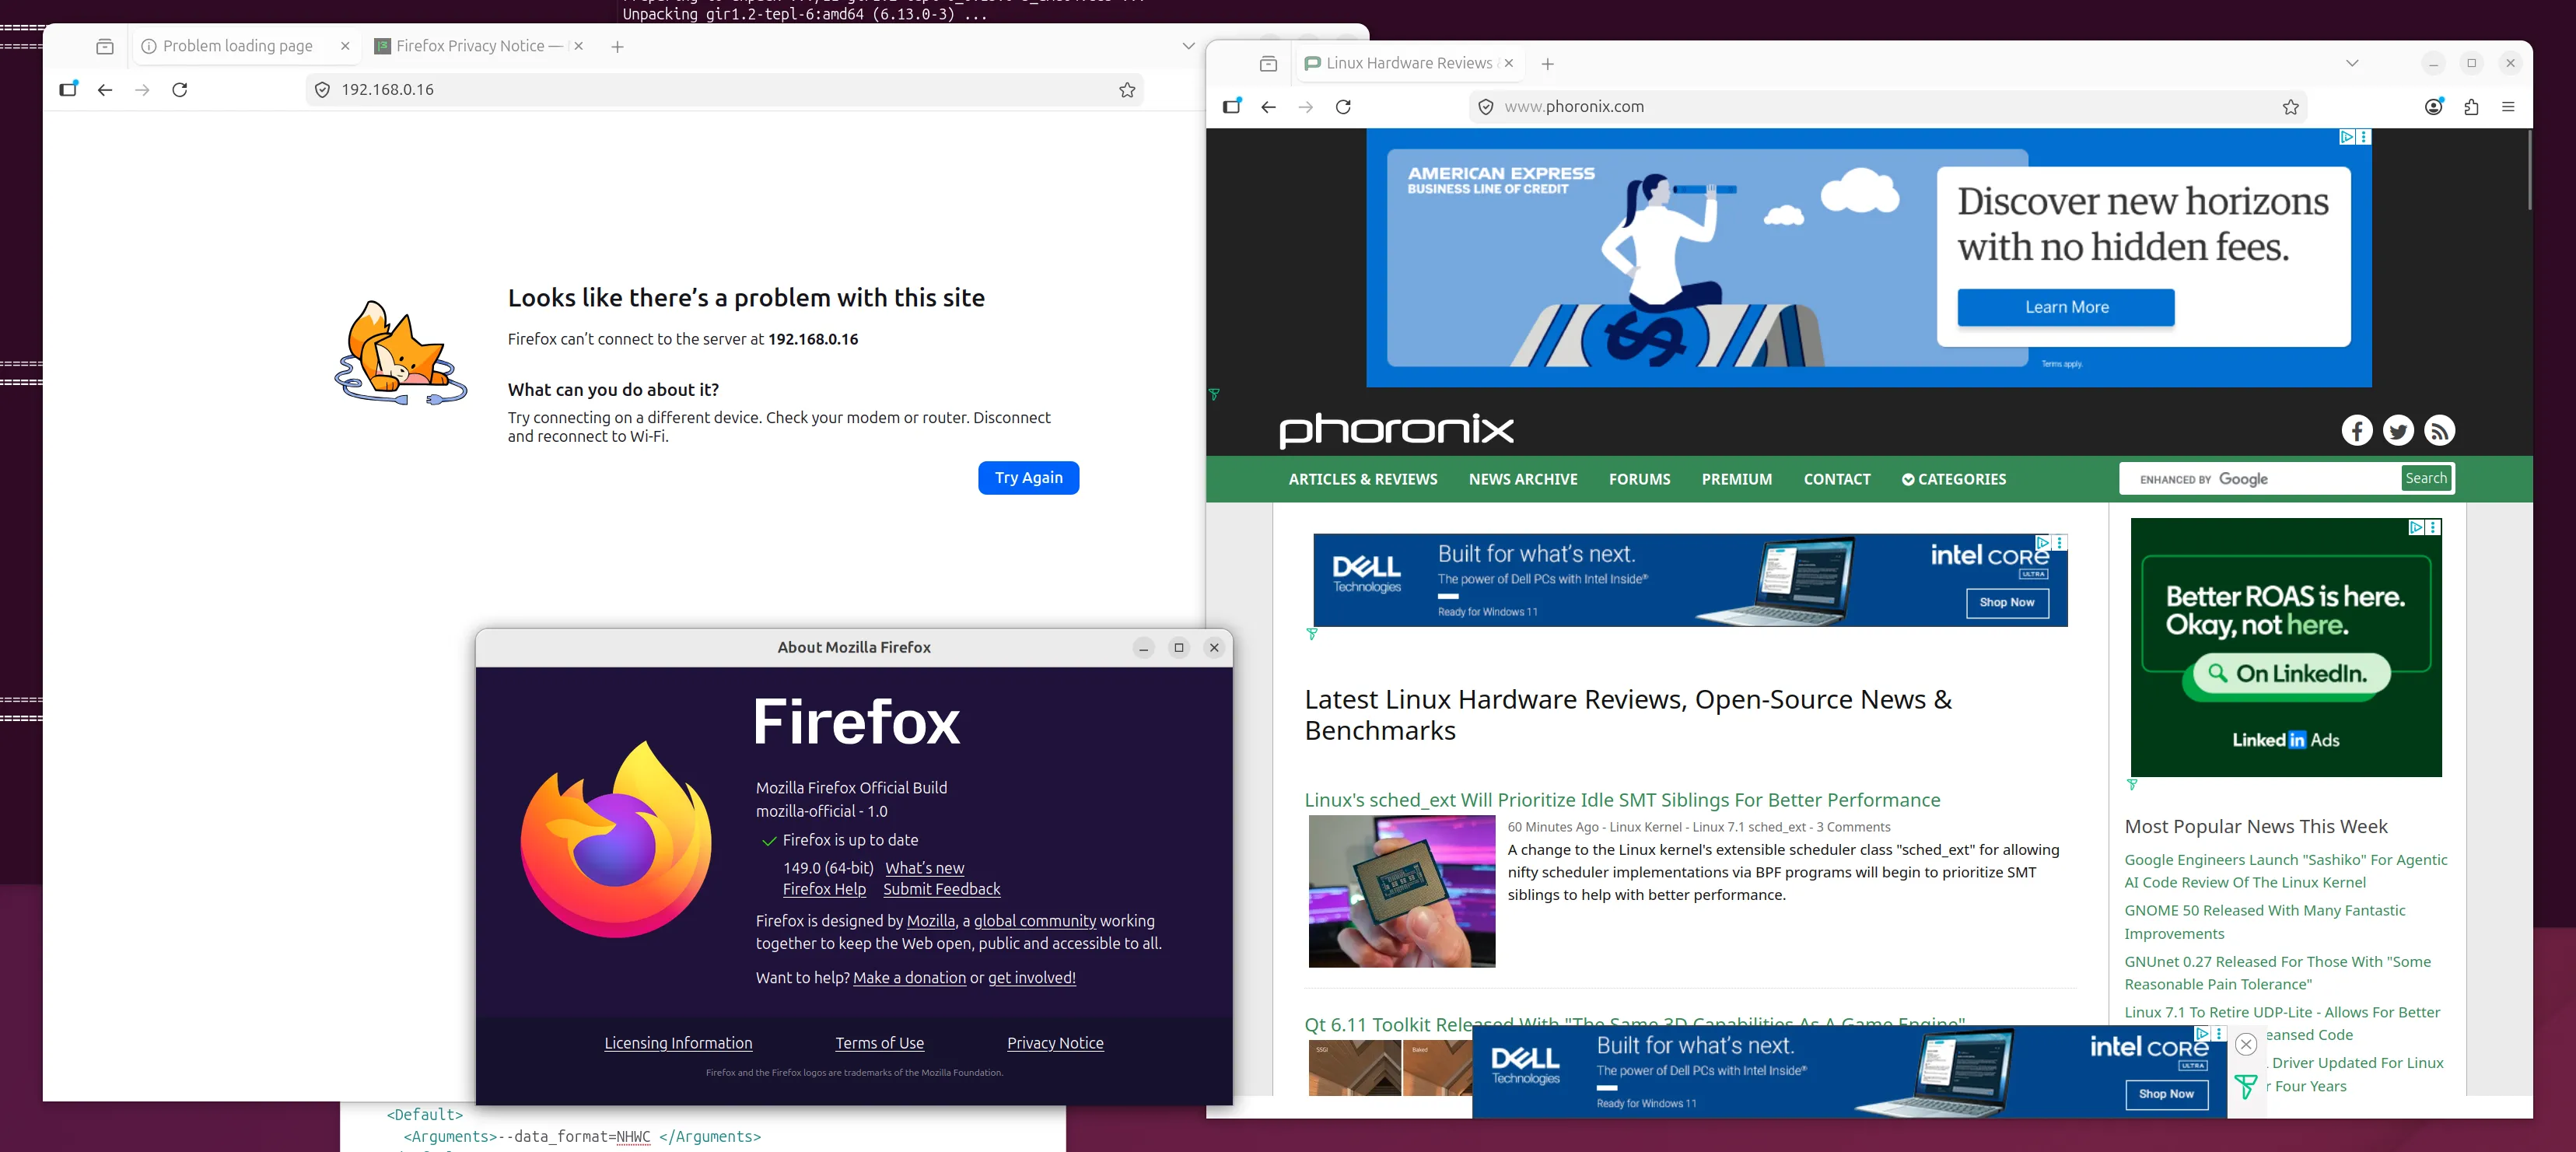Switch to Firefox Privacy Notice tab
This screenshot has height=1152, width=2576.
468,46
